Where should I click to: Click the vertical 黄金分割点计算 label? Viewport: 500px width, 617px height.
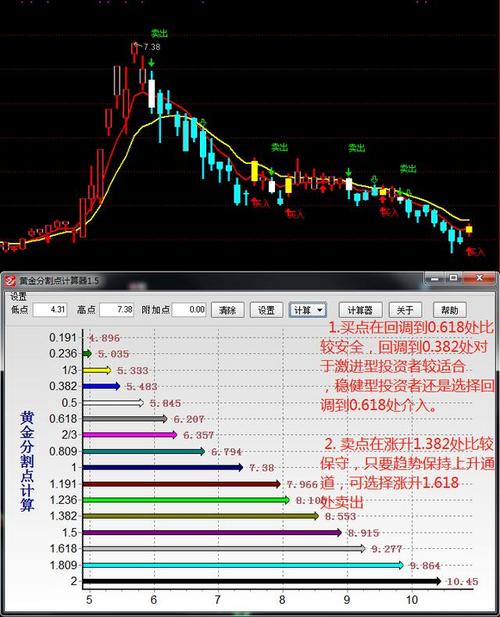click(27, 461)
